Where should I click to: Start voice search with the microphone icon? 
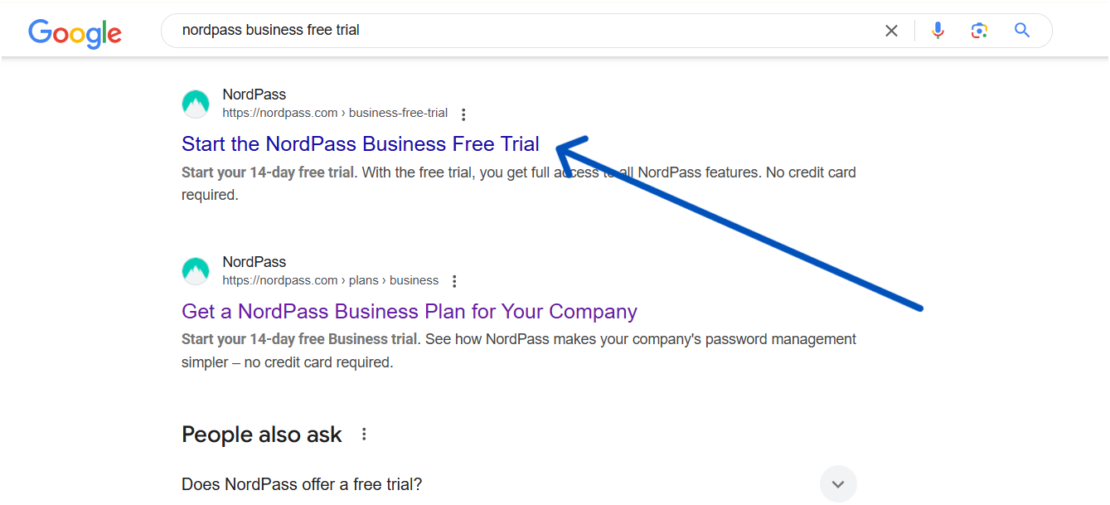point(937,31)
